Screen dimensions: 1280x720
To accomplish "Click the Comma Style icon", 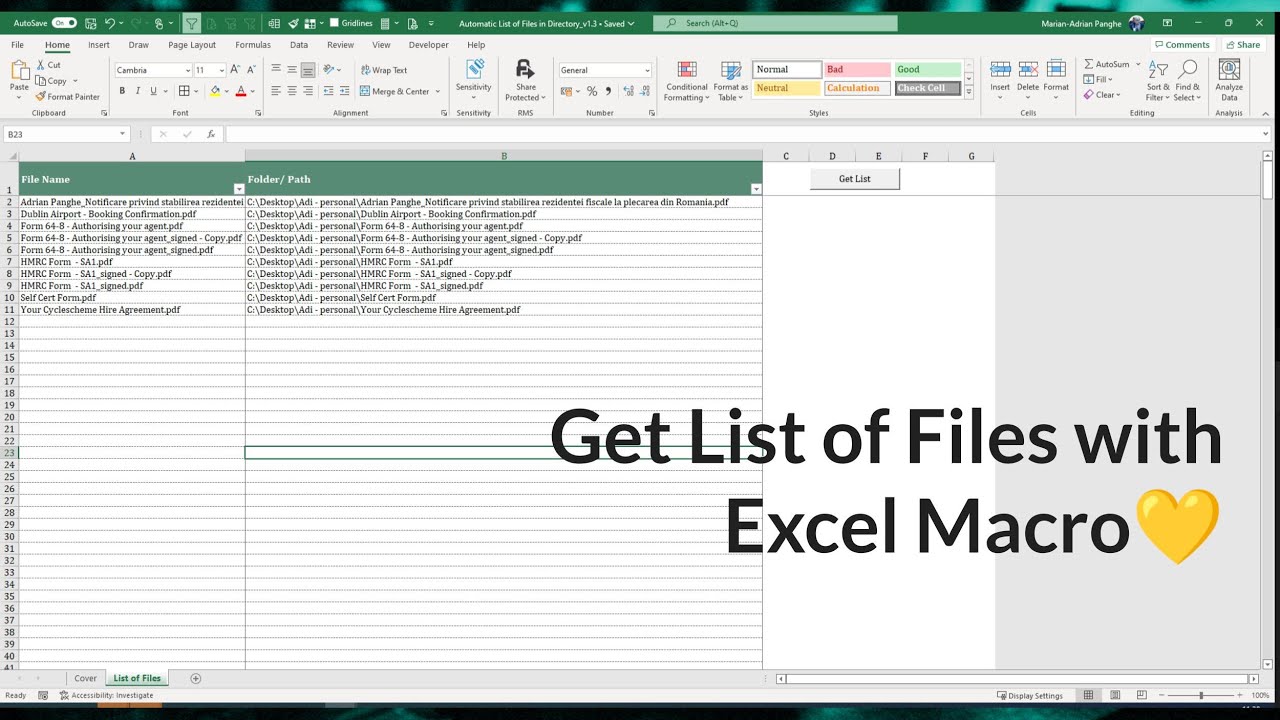I will click(608, 91).
